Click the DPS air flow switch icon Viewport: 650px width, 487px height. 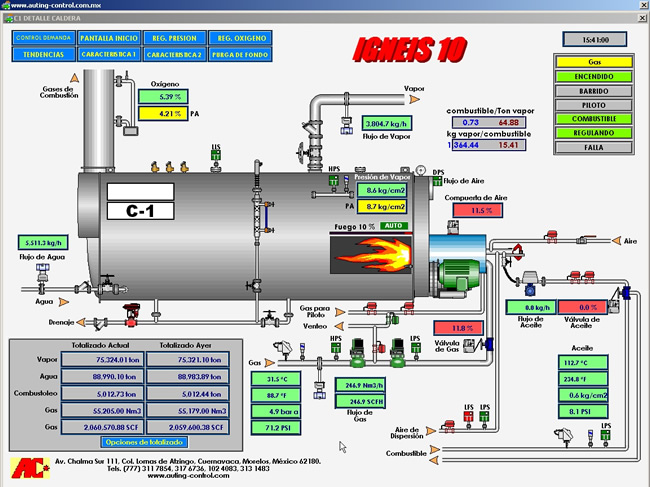(x=437, y=181)
